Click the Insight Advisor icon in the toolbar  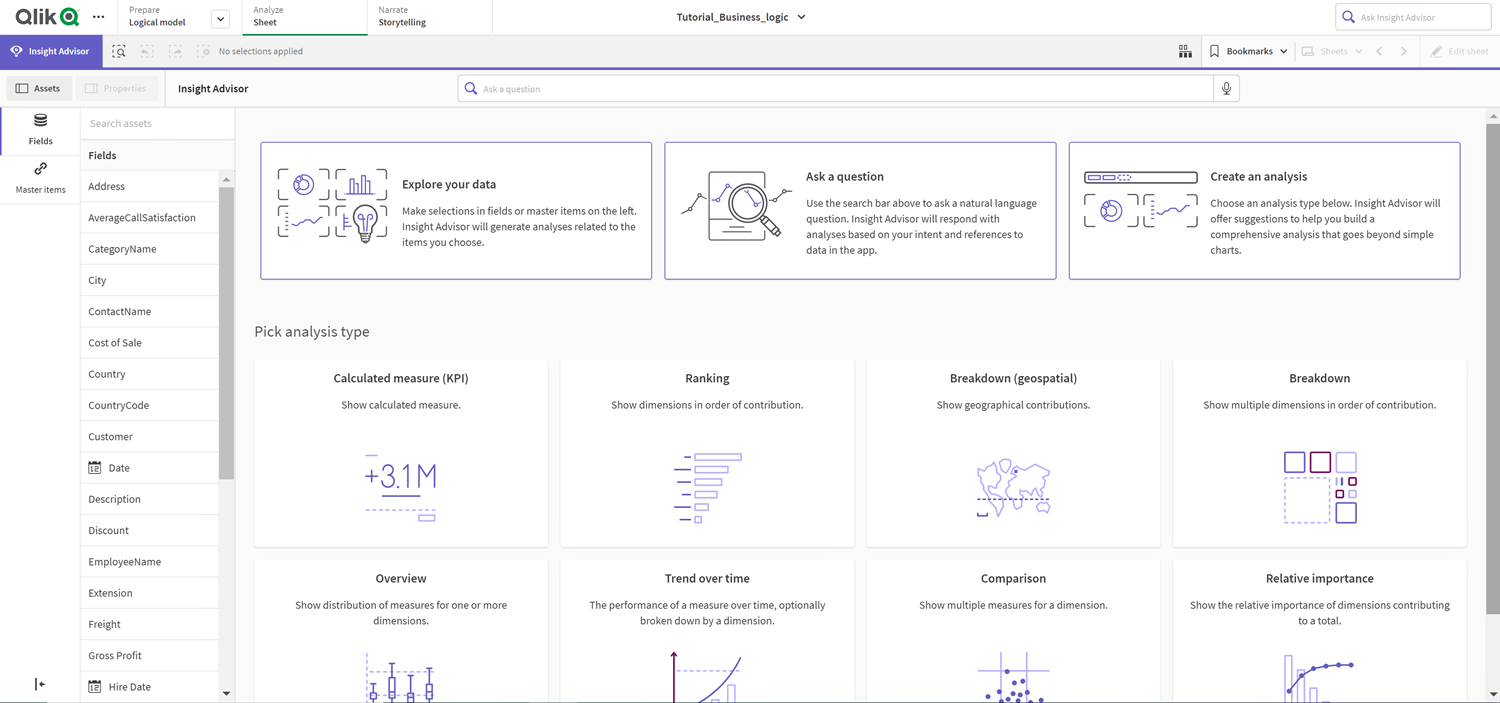click(x=14, y=51)
